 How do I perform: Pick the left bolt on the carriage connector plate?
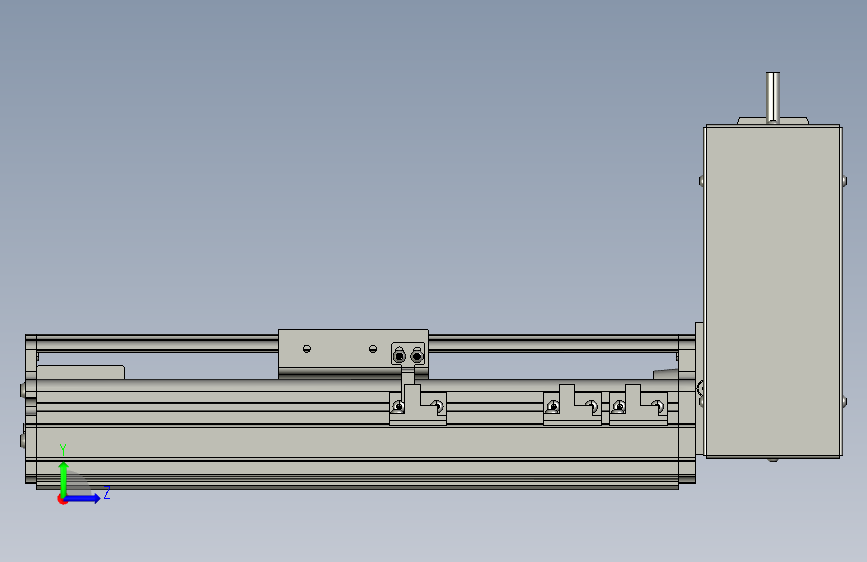(x=399, y=356)
